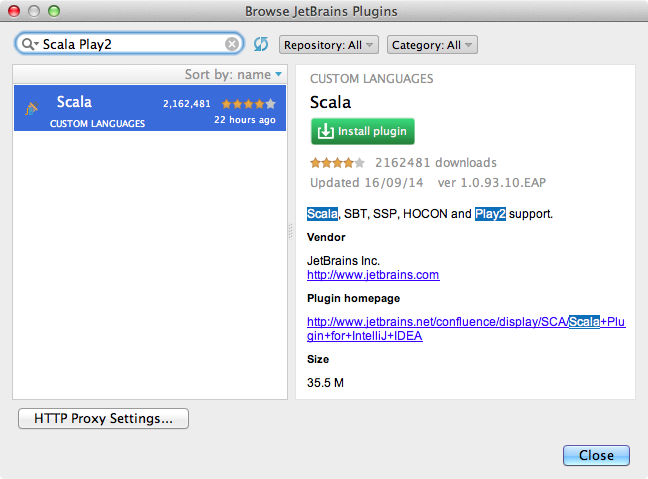Click the '35.5 M' size value
This screenshot has height=479, width=648.
tap(325, 383)
